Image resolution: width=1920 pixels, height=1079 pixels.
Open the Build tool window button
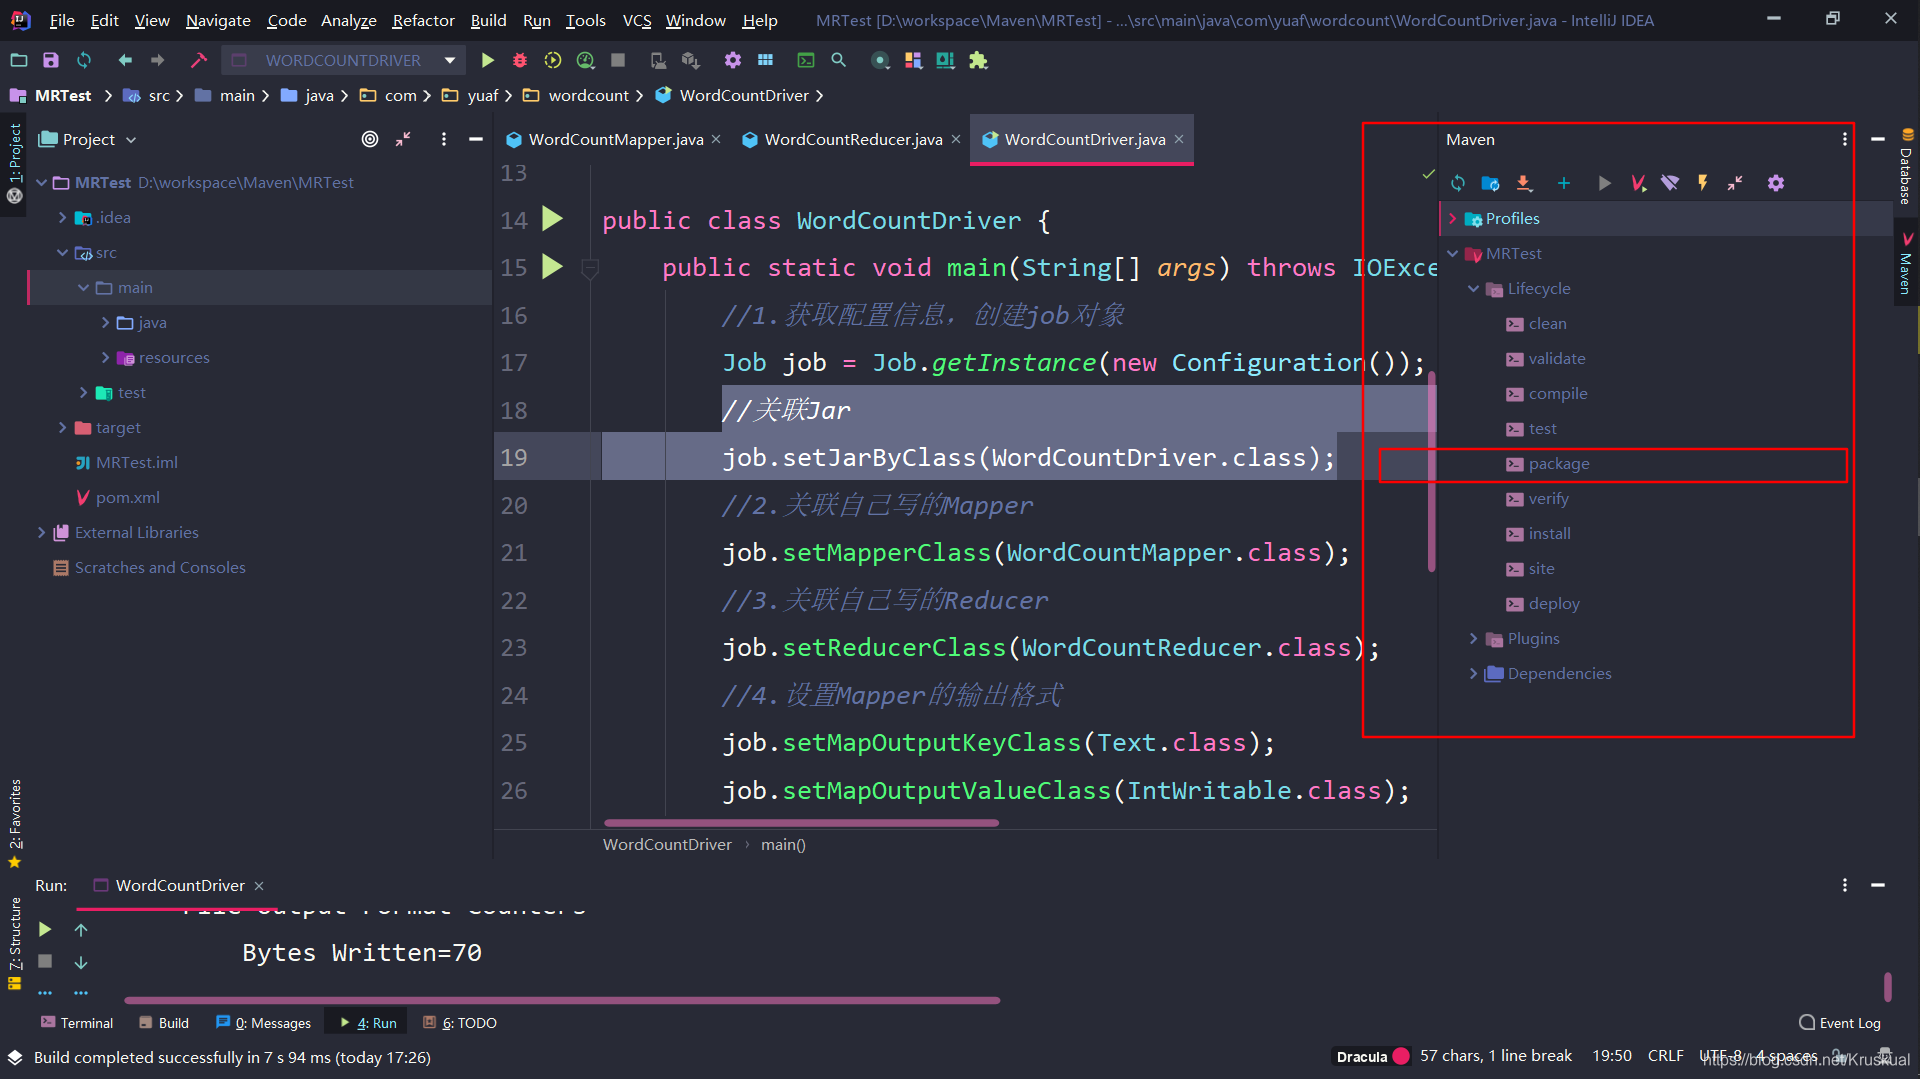click(x=164, y=1023)
